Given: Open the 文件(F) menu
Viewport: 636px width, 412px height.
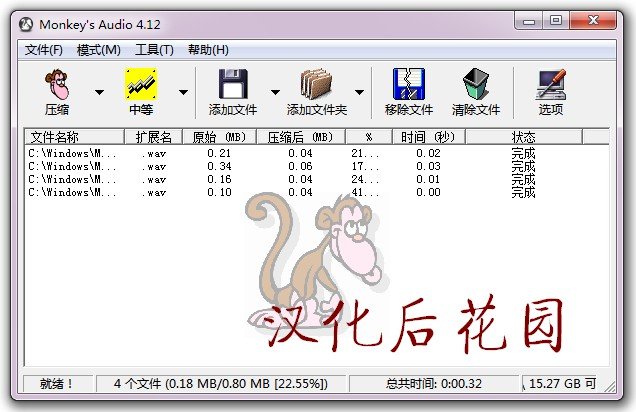Looking at the screenshot, I should pyautogui.click(x=44, y=50).
